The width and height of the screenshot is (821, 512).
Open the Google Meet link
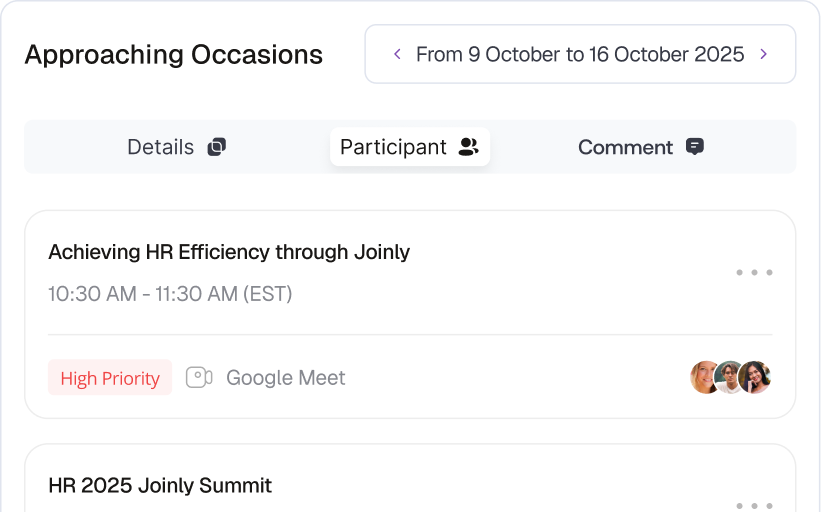coord(285,378)
